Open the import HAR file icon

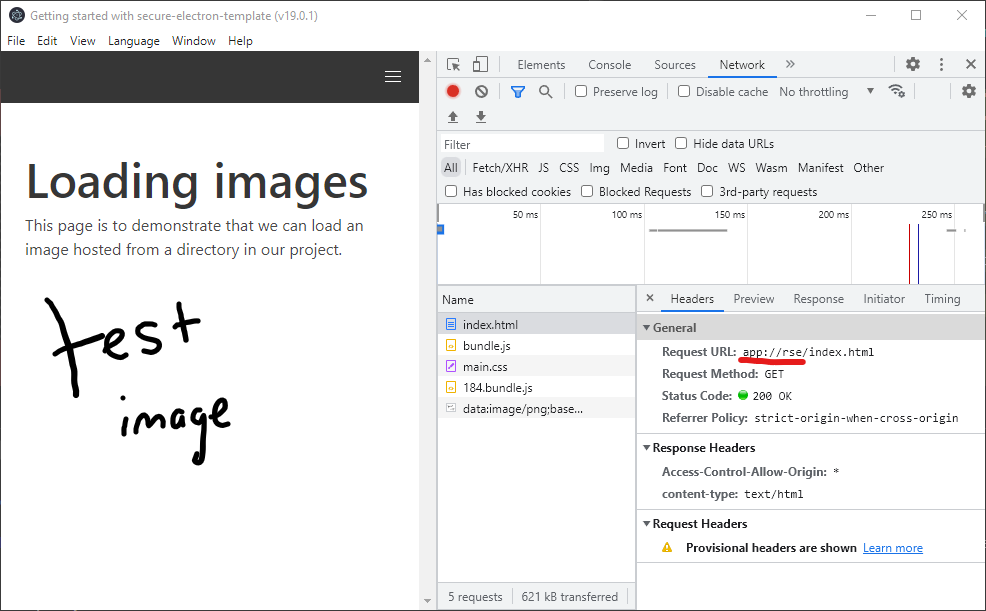452,117
